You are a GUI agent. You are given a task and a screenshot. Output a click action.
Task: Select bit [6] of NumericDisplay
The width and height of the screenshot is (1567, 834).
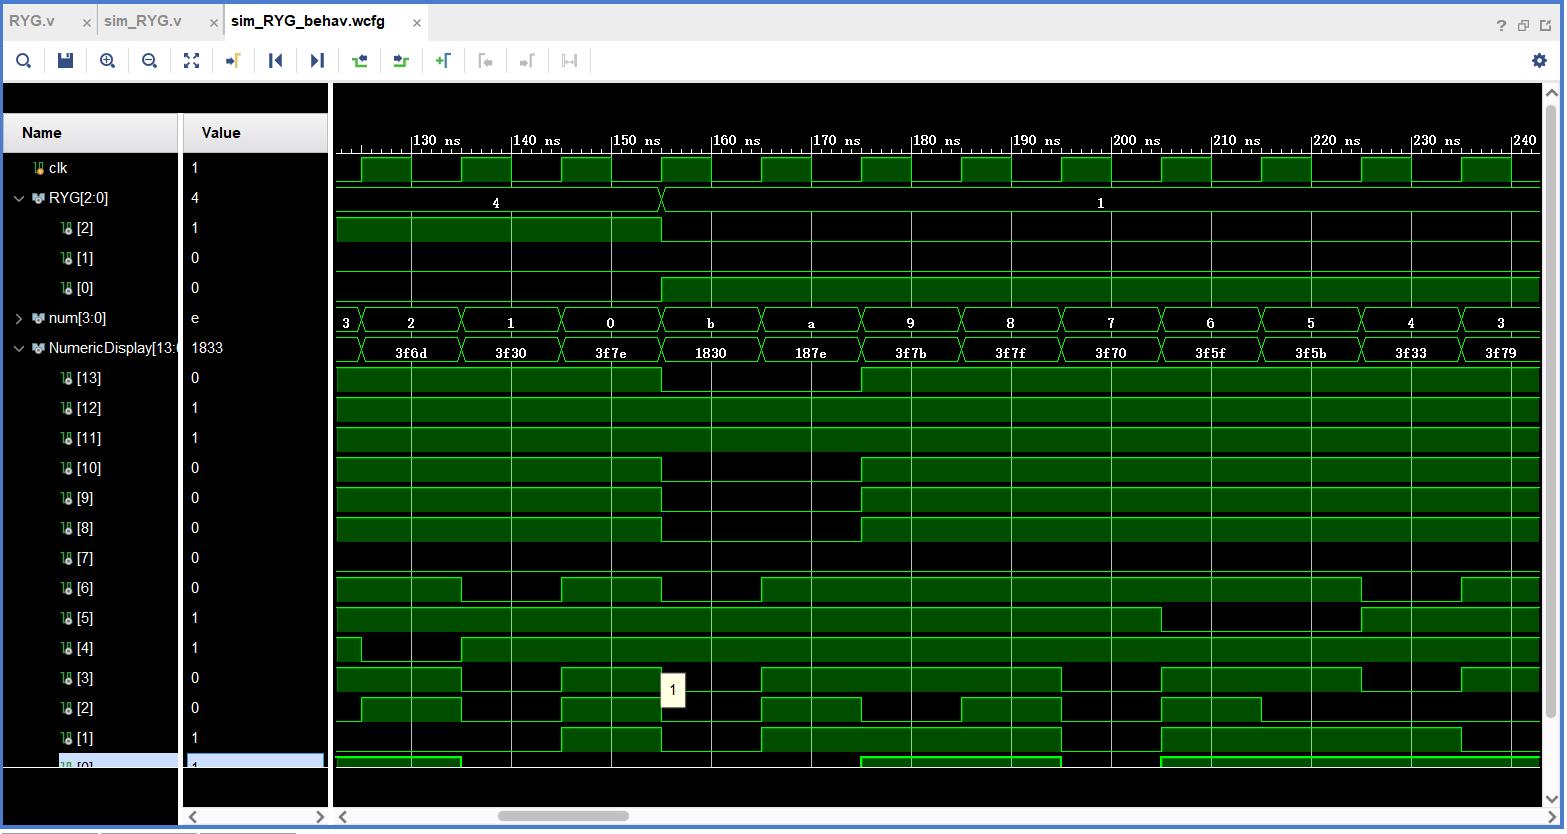click(85, 588)
